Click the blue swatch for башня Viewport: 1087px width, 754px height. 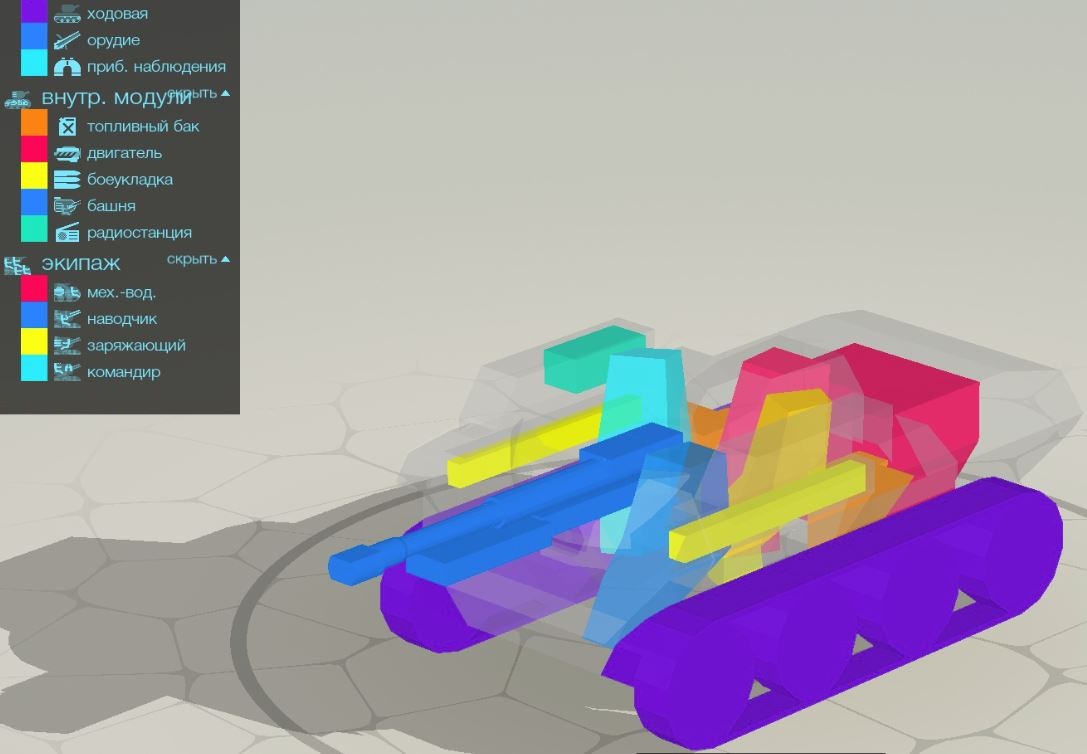coord(34,202)
